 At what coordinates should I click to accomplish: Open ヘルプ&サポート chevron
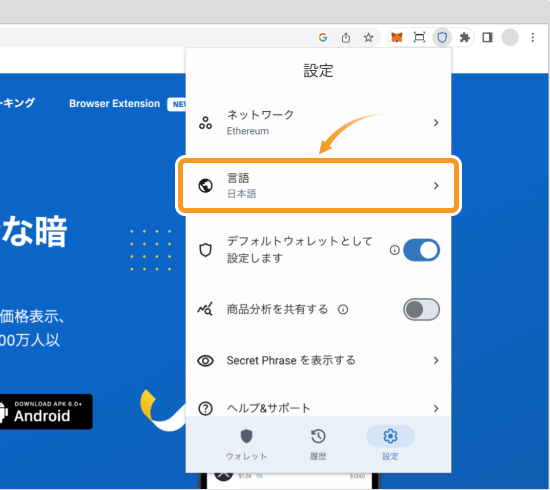point(436,408)
